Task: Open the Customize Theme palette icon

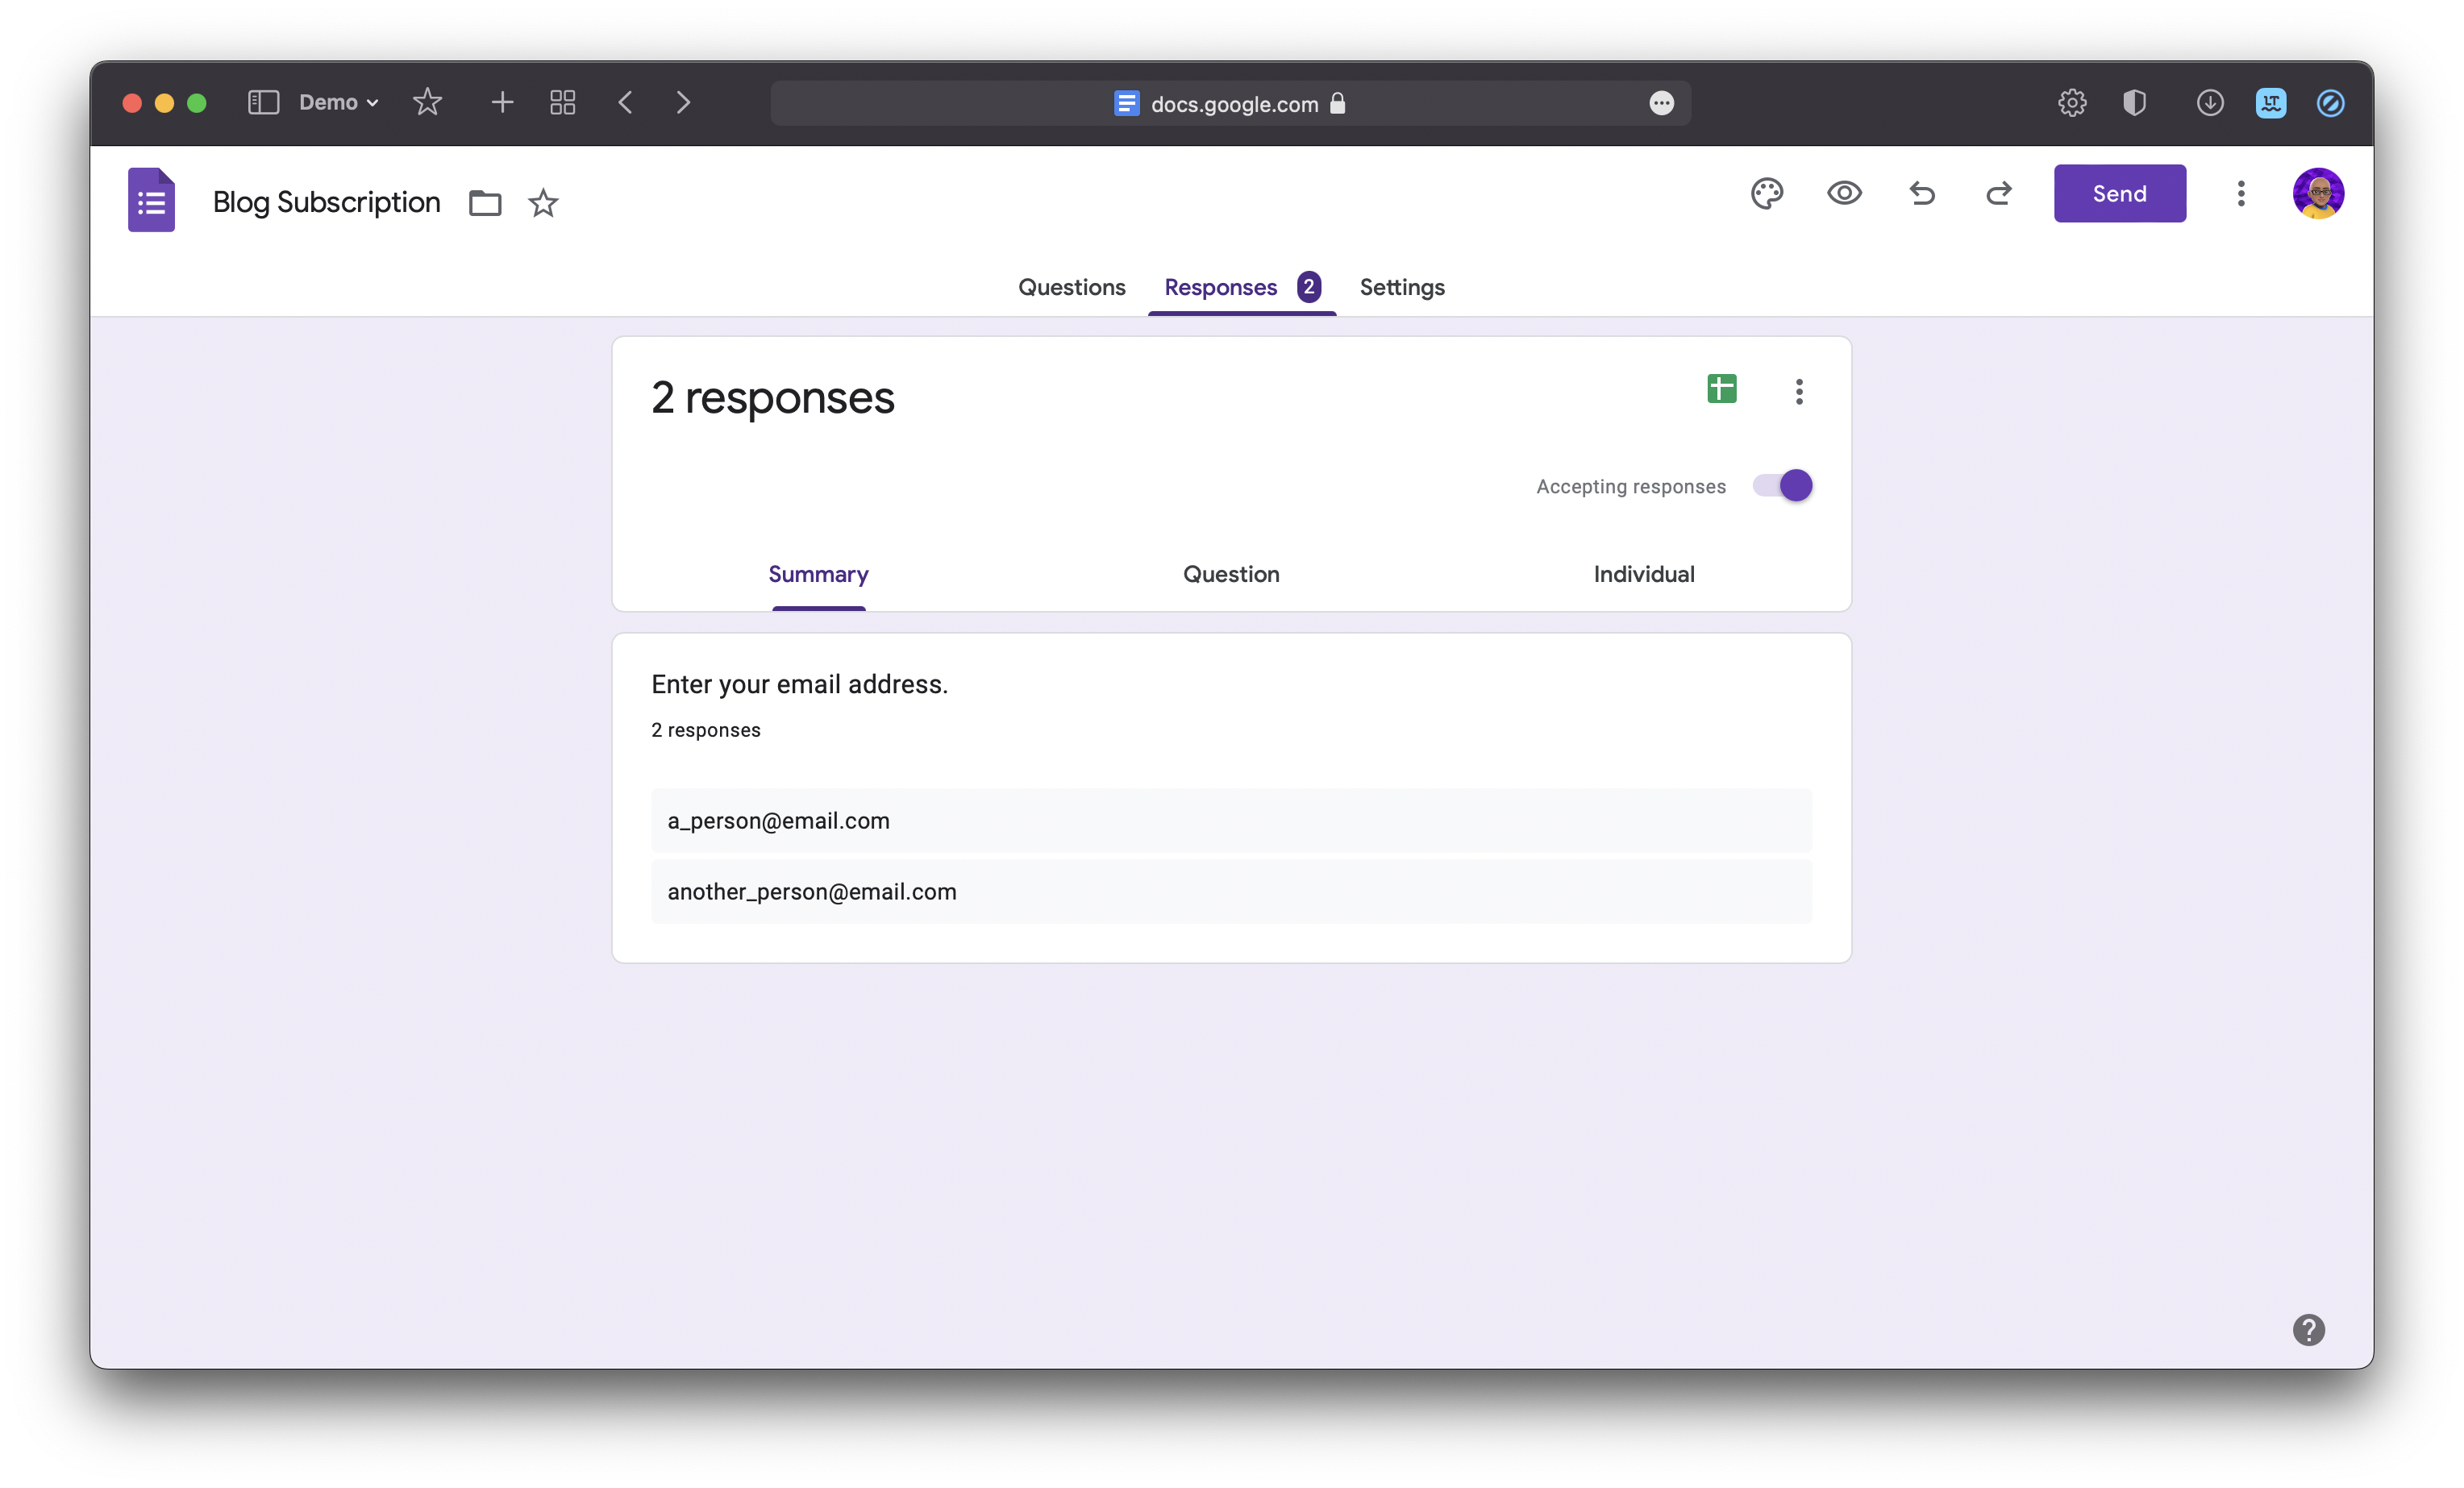Action: (1766, 193)
